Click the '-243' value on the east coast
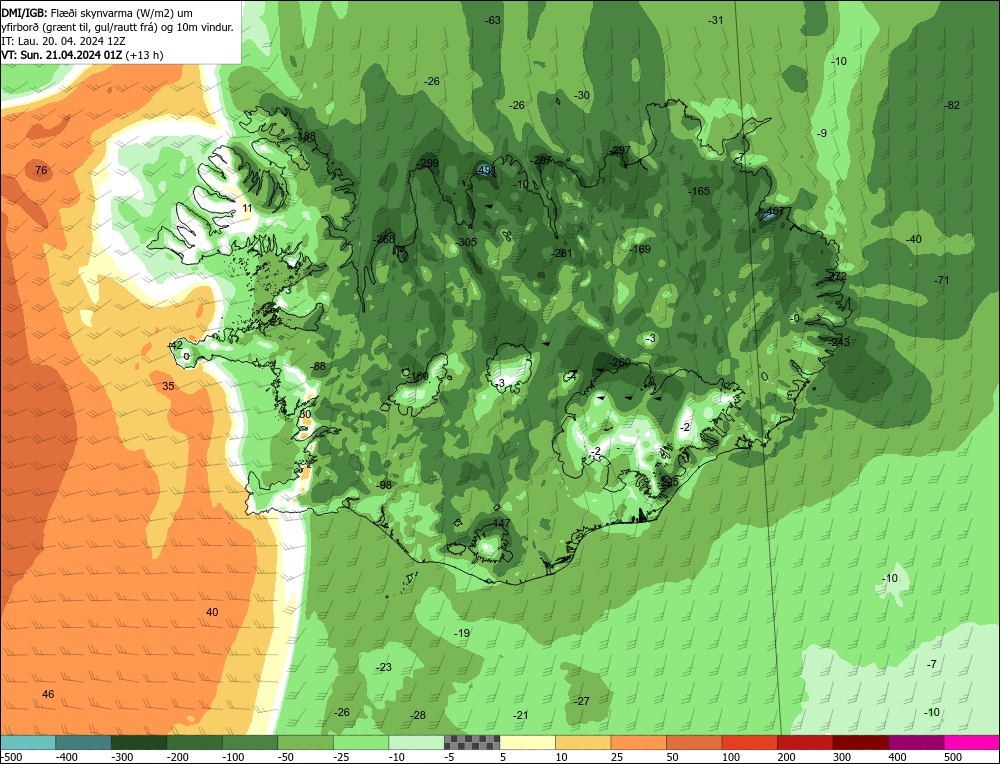 [x=839, y=342]
